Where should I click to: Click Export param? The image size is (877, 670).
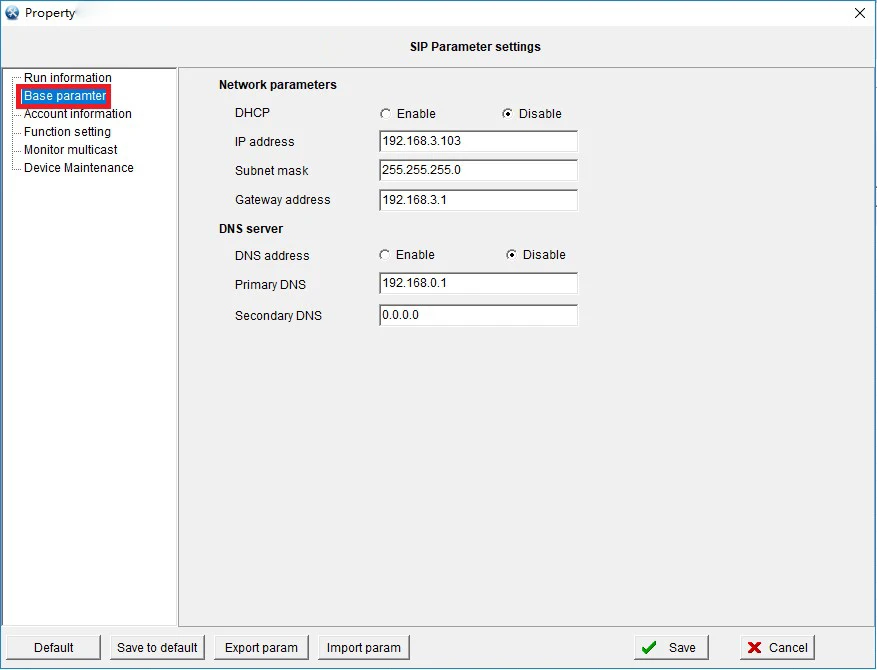[261, 647]
